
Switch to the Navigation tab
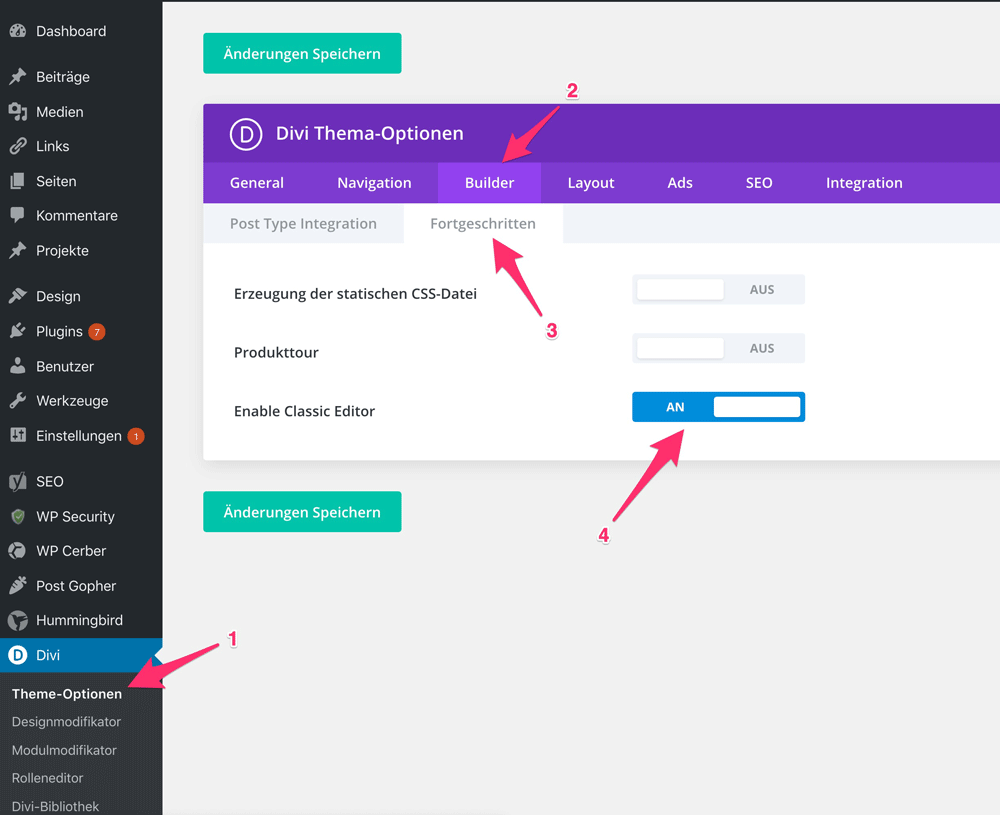click(374, 183)
